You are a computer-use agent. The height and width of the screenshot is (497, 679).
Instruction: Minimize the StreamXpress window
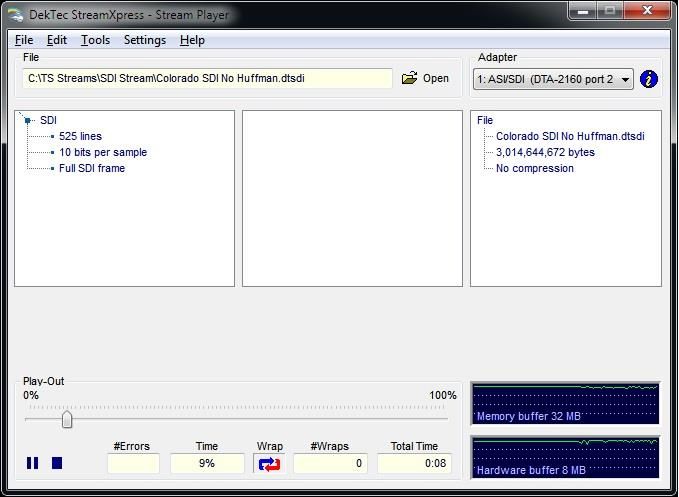click(x=583, y=10)
